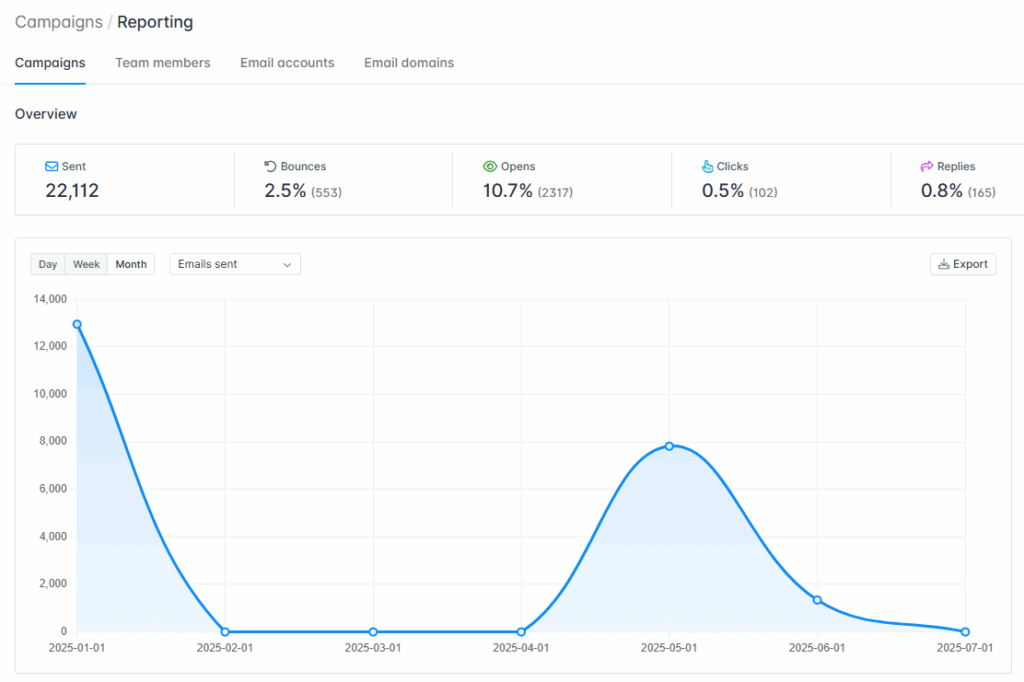Enable the Week view option
This screenshot has width=1024, height=682.
tap(86, 264)
